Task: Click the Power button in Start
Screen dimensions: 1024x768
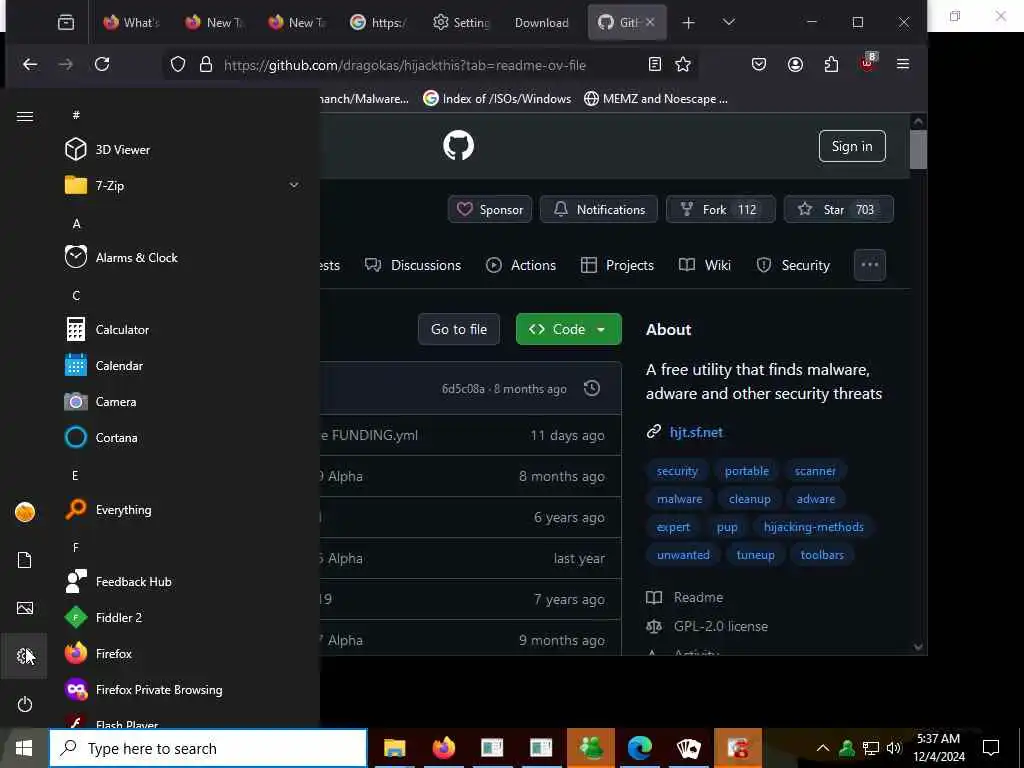Action: pos(25,704)
